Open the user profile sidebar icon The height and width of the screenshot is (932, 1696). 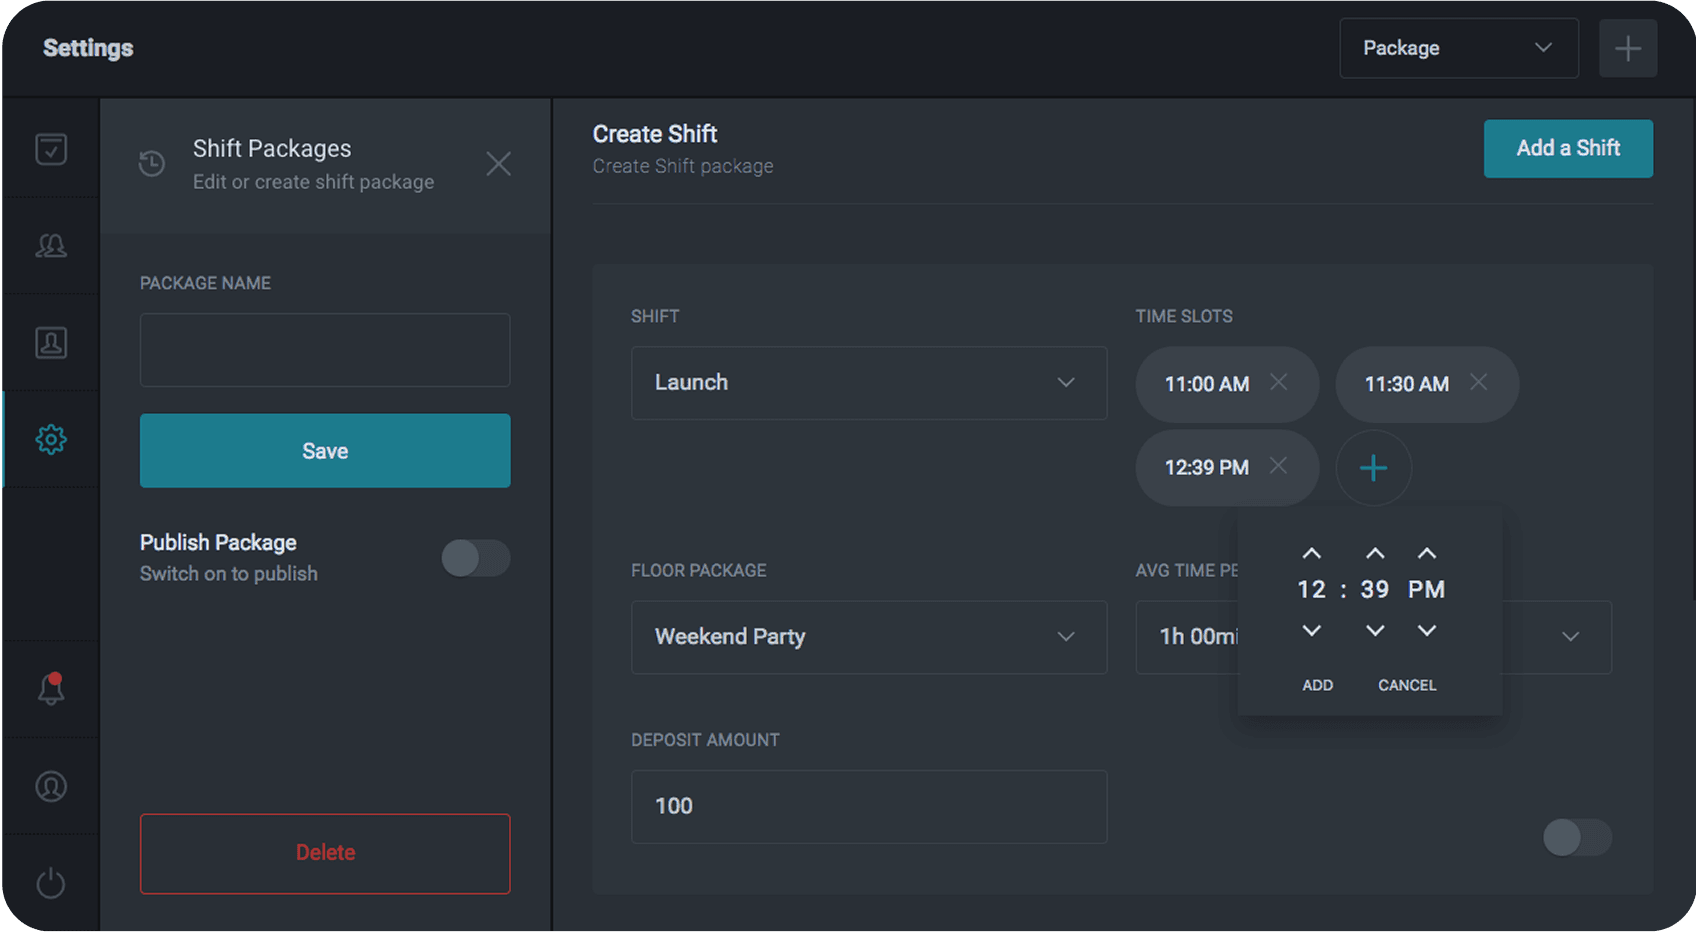click(x=51, y=786)
